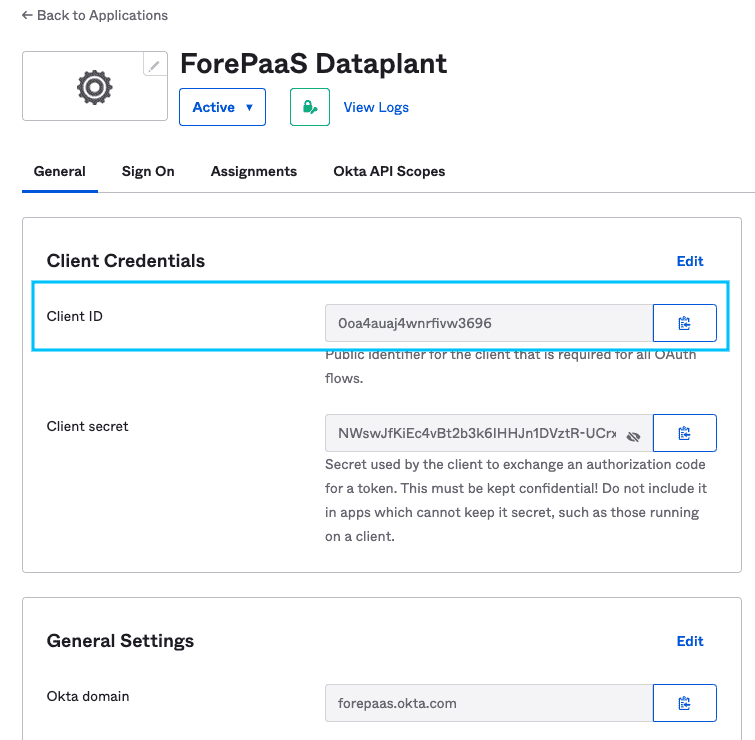Click the ForePaaS Dataplant title
Image resolution: width=755 pixels, height=740 pixels.
[313, 64]
